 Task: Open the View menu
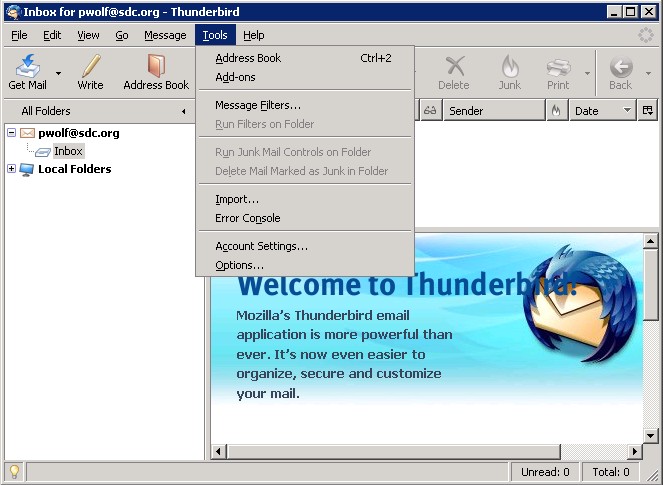click(x=88, y=35)
